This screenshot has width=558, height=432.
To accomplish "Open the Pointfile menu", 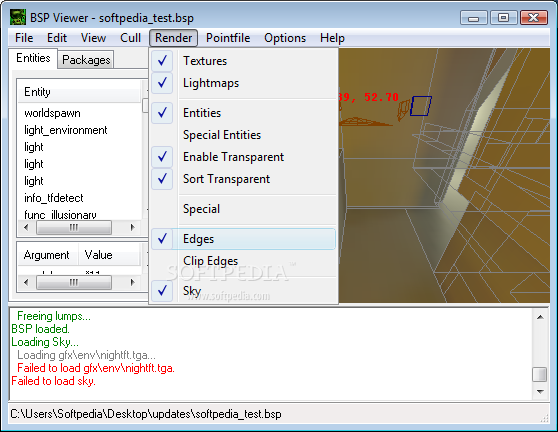I will pyautogui.click(x=228, y=38).
